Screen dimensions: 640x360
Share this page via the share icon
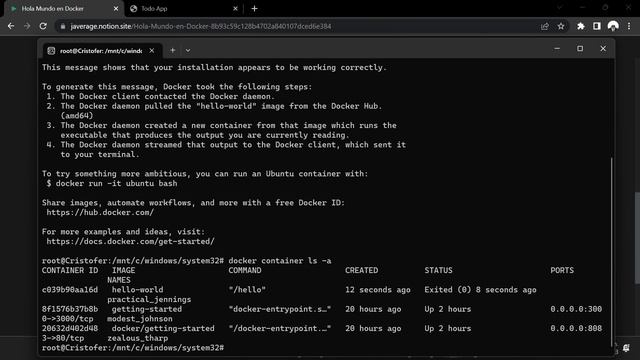pos(544,26)
